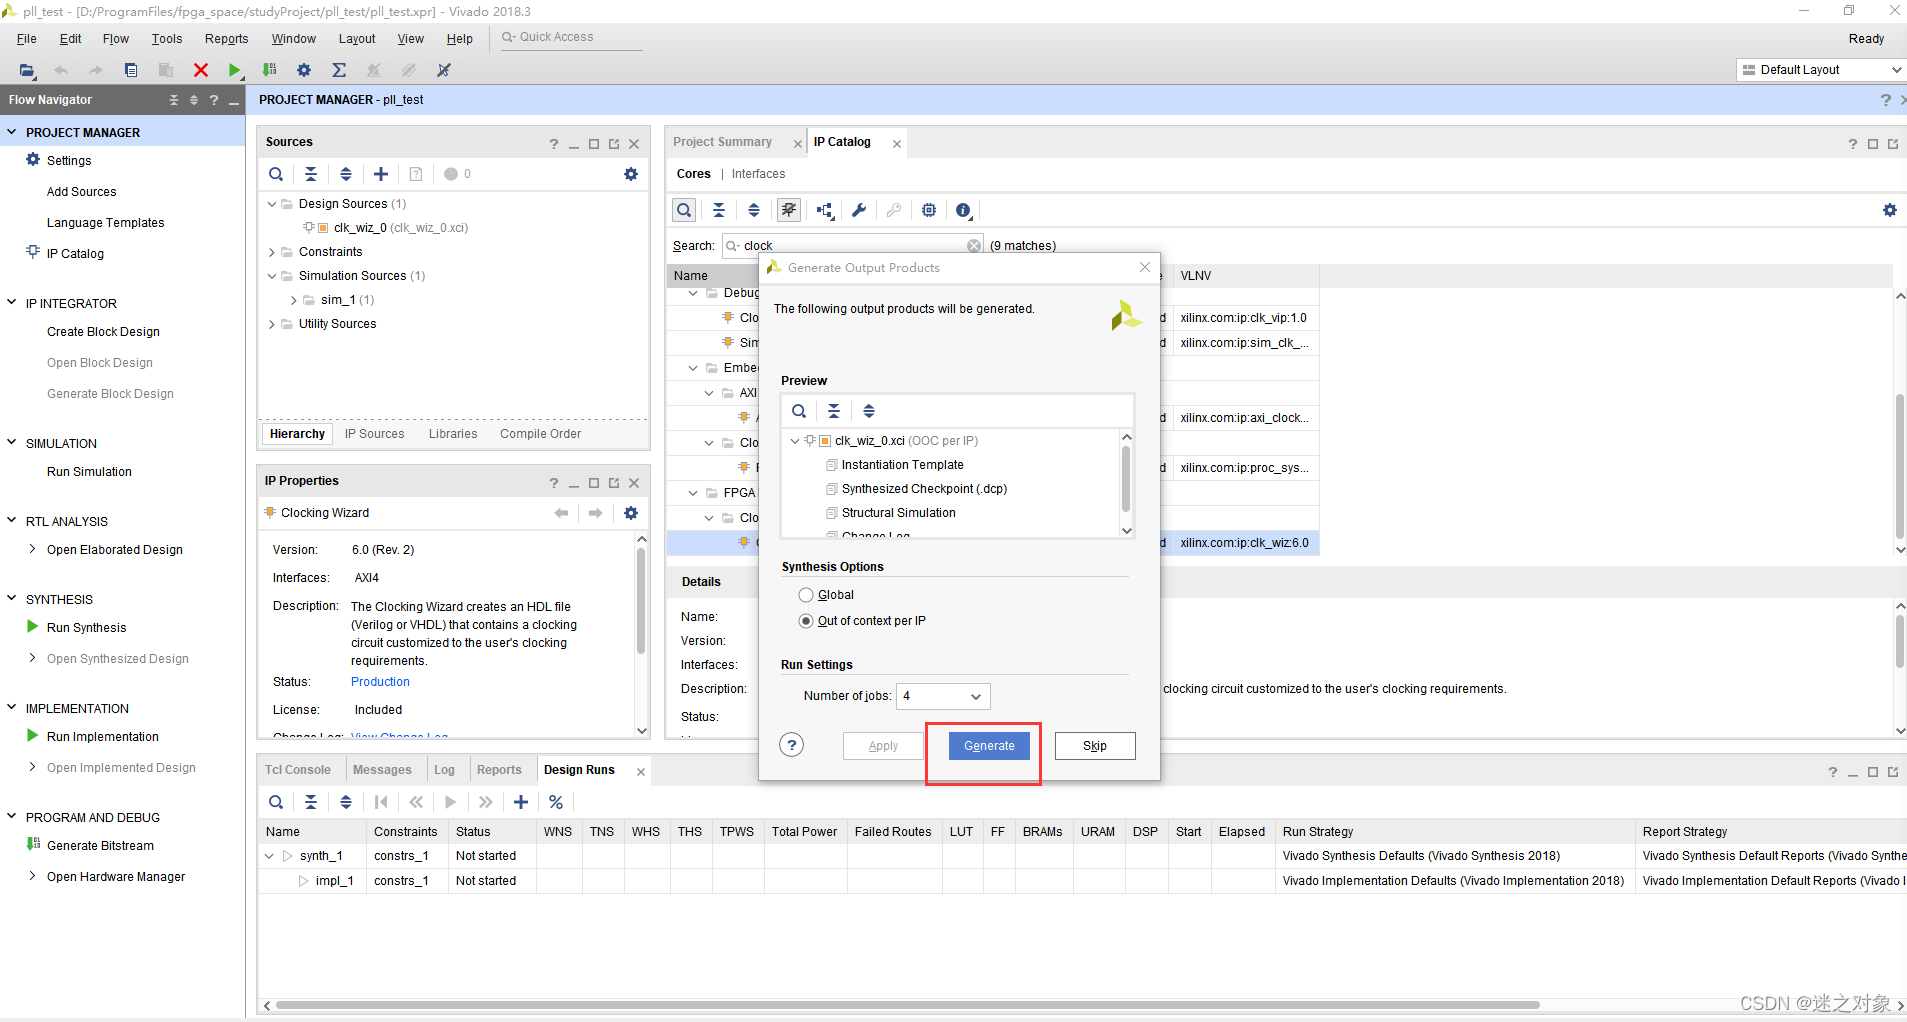Go back in IP Properties panel
Image resolution: width=1907 pixels, height=1022 pixels.
pyautogui.click(x=561, y=513)
